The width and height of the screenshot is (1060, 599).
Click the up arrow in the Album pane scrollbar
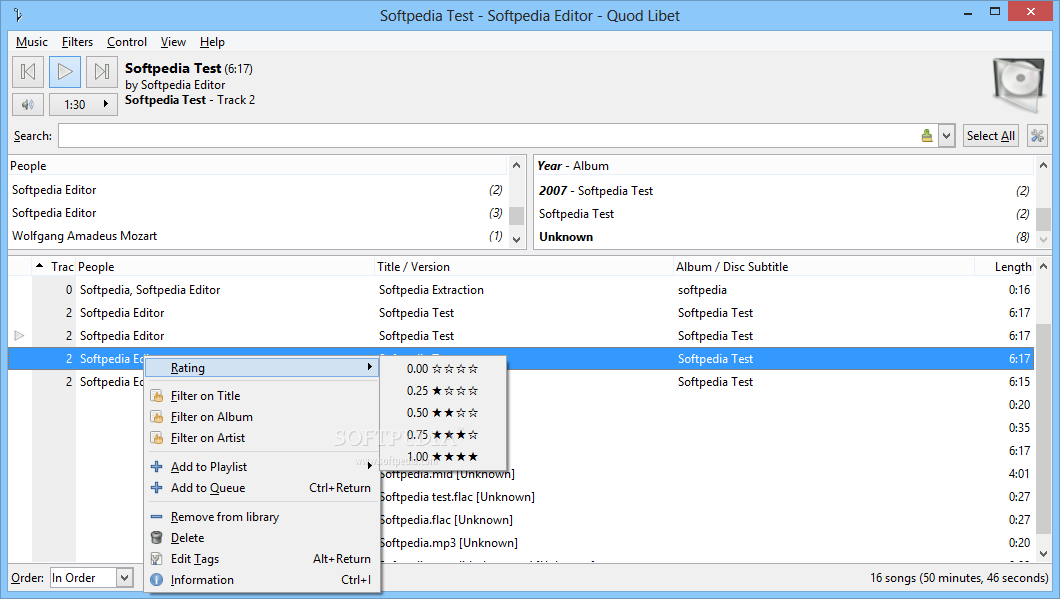(1043, 166)
